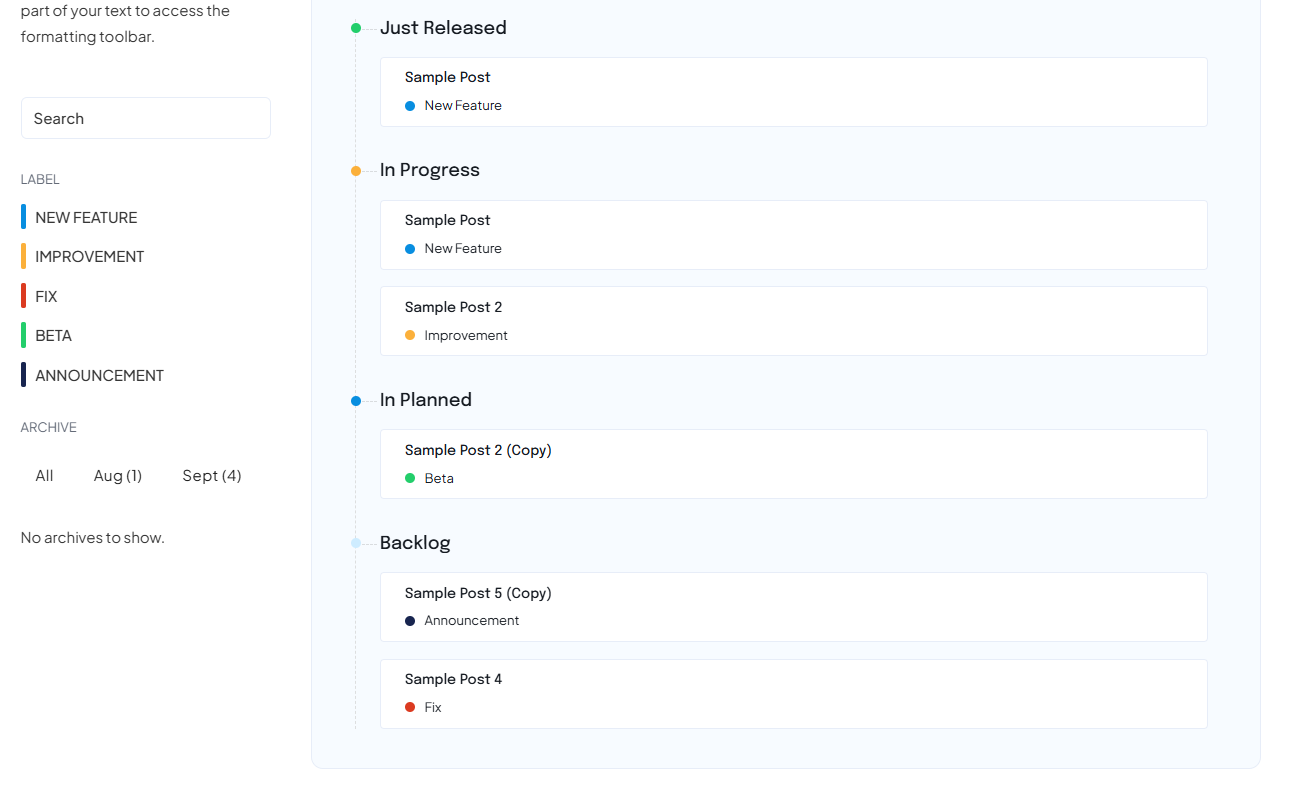
Task: Click the Backlog section heading
Action: 415,543
